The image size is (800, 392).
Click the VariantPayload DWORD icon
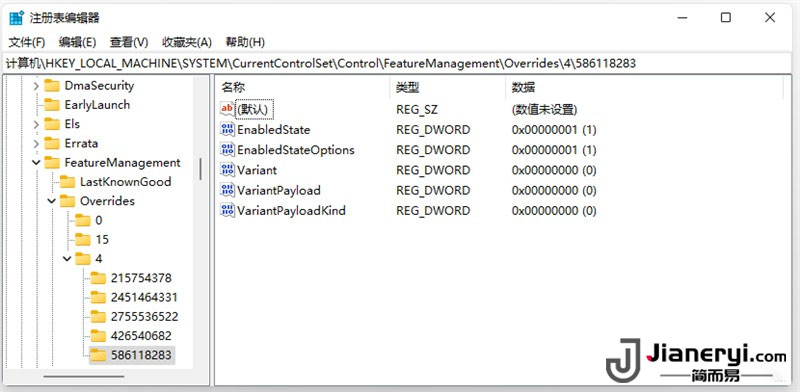[x=227, y=190]
